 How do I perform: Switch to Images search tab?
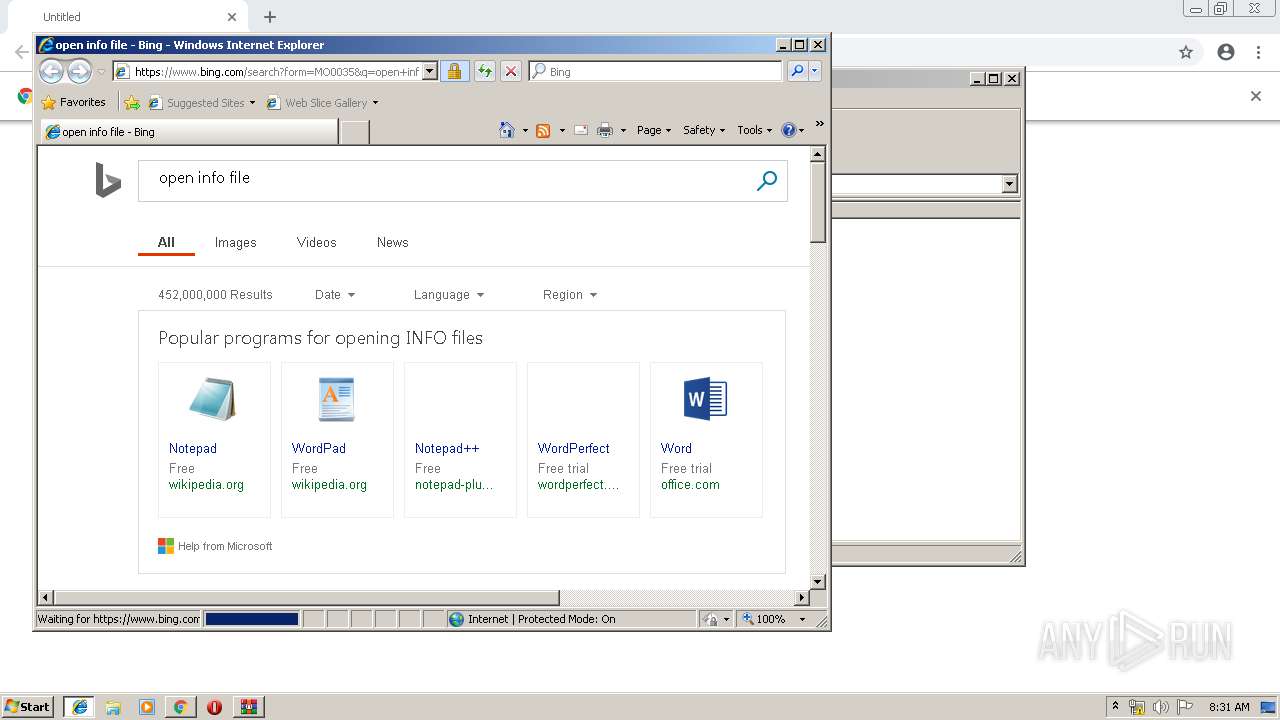click(x=235, y=242)
